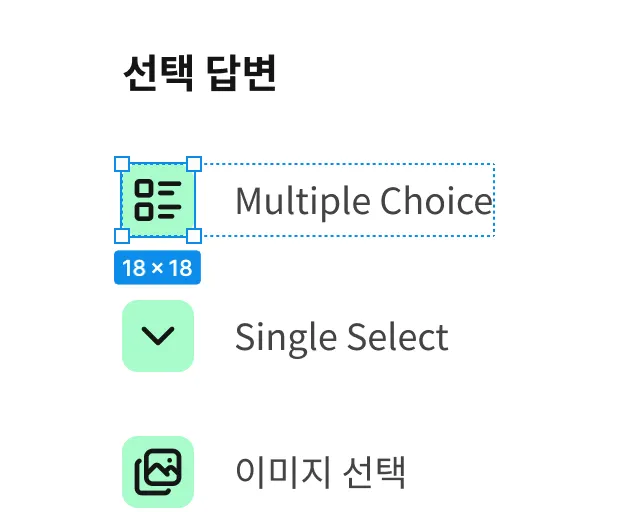Grab the top-left resize handle
This screenshot has height=512, width=632.
[122, 164]
